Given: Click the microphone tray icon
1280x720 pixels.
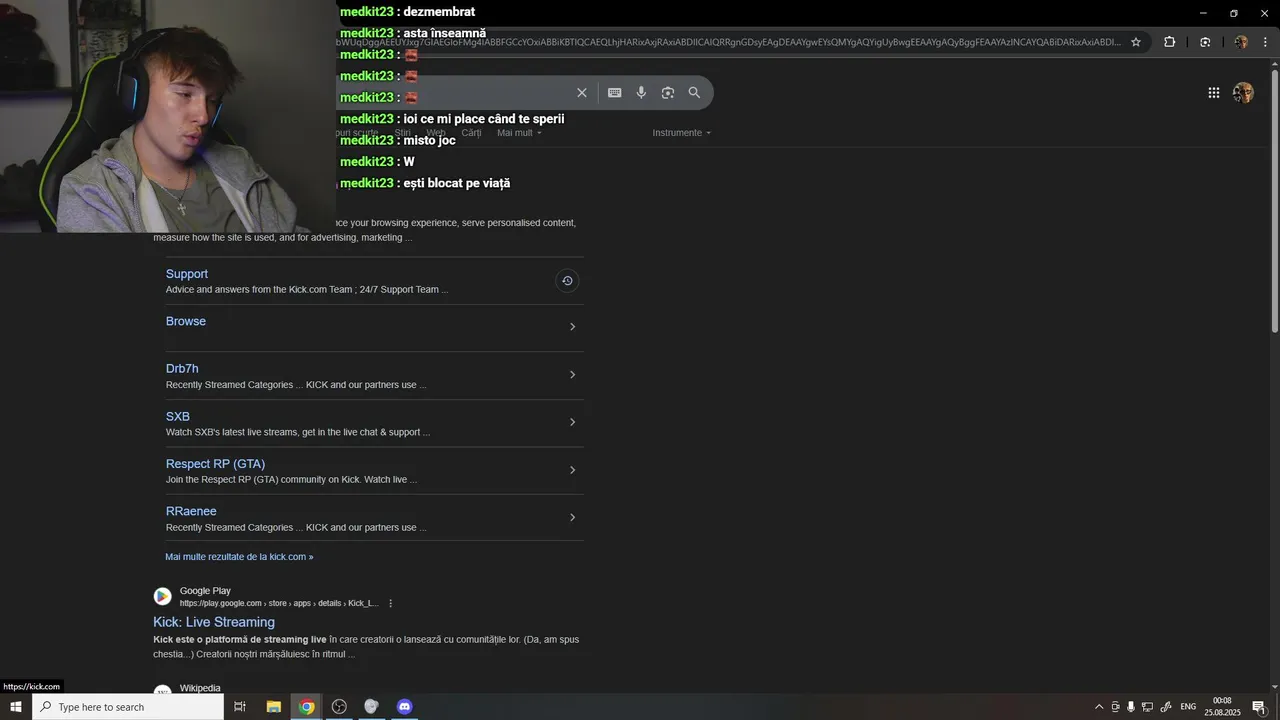Looking at the screenshot, I should point(1131,707).
